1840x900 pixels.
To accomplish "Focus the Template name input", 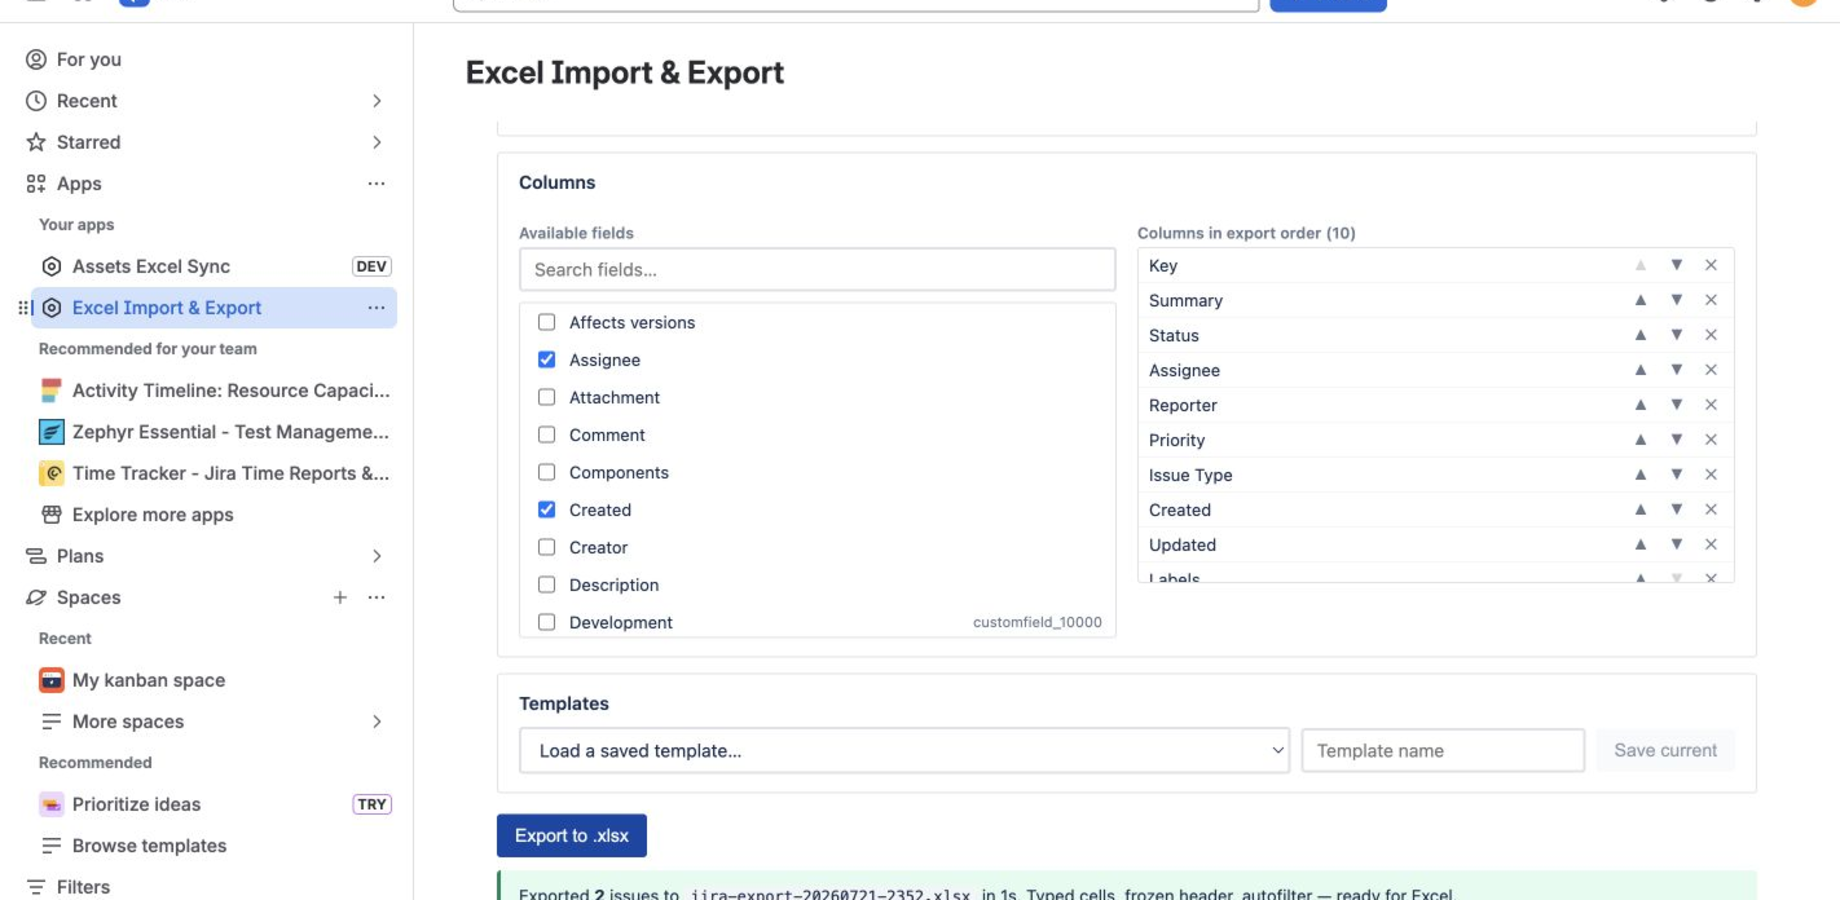I will [1442, 750].
